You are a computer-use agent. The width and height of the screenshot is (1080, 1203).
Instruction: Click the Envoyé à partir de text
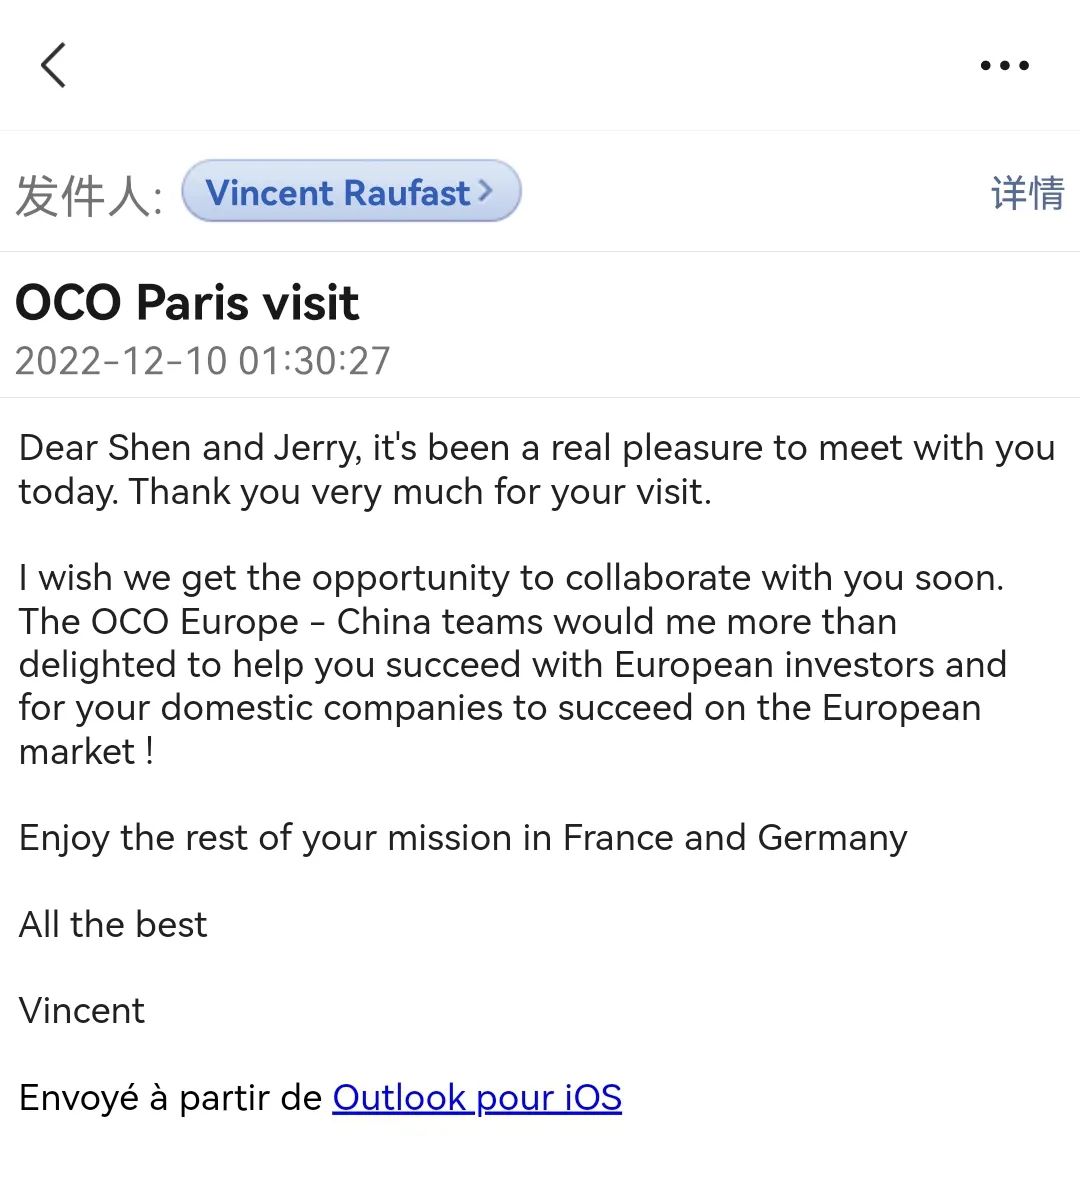point(170,1098)
